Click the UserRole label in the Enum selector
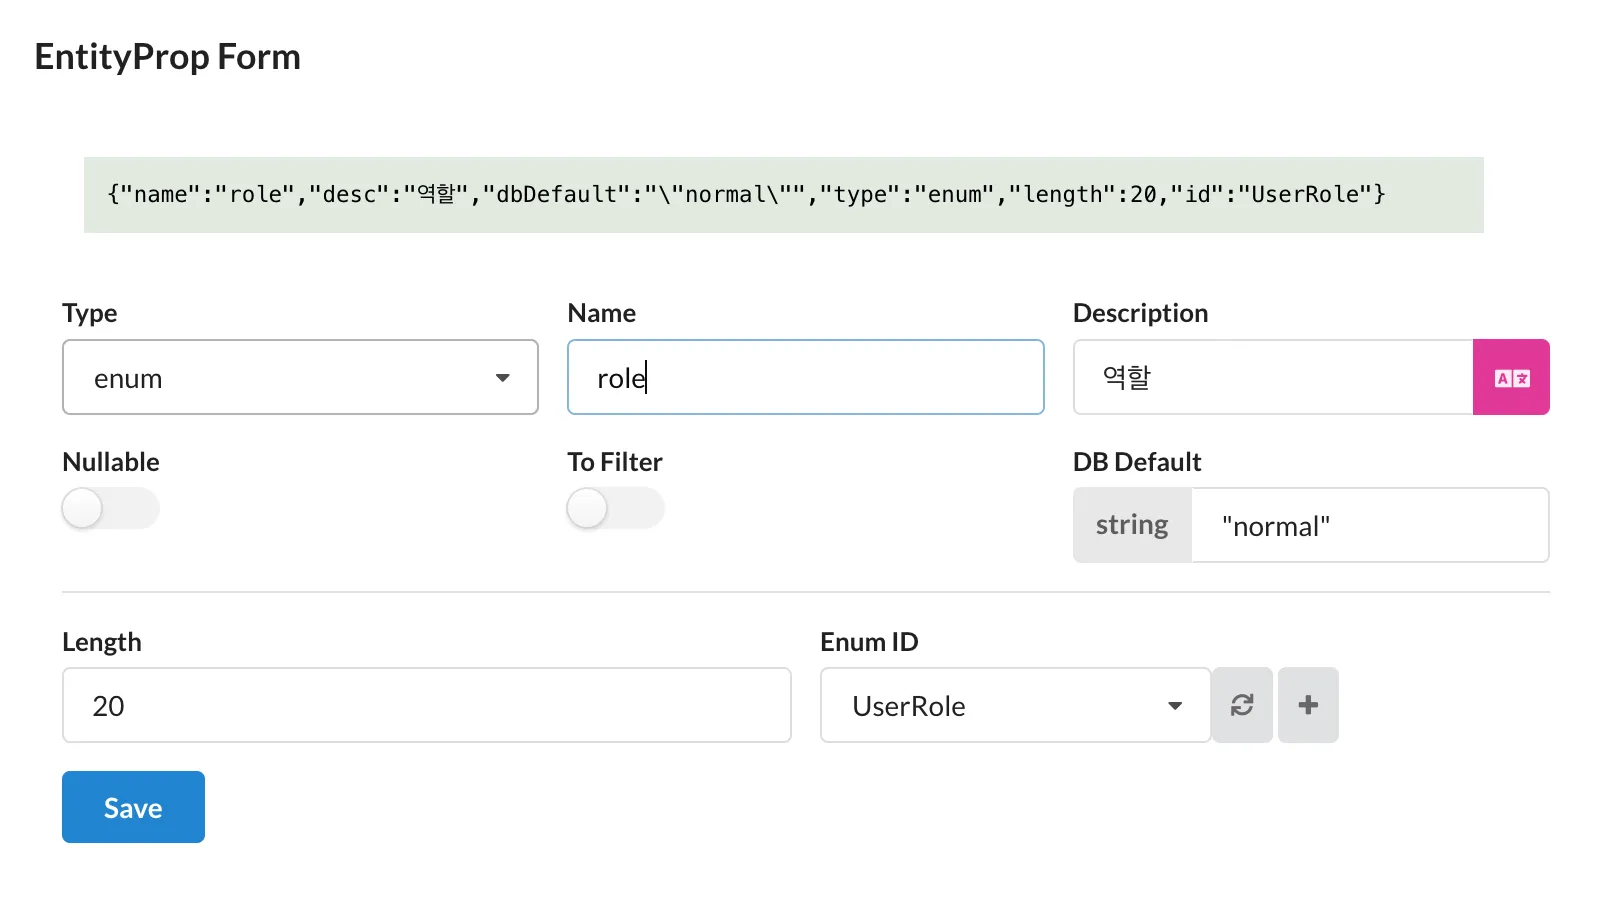Screen dimensions: 1616x908 [x=907, y=705]
